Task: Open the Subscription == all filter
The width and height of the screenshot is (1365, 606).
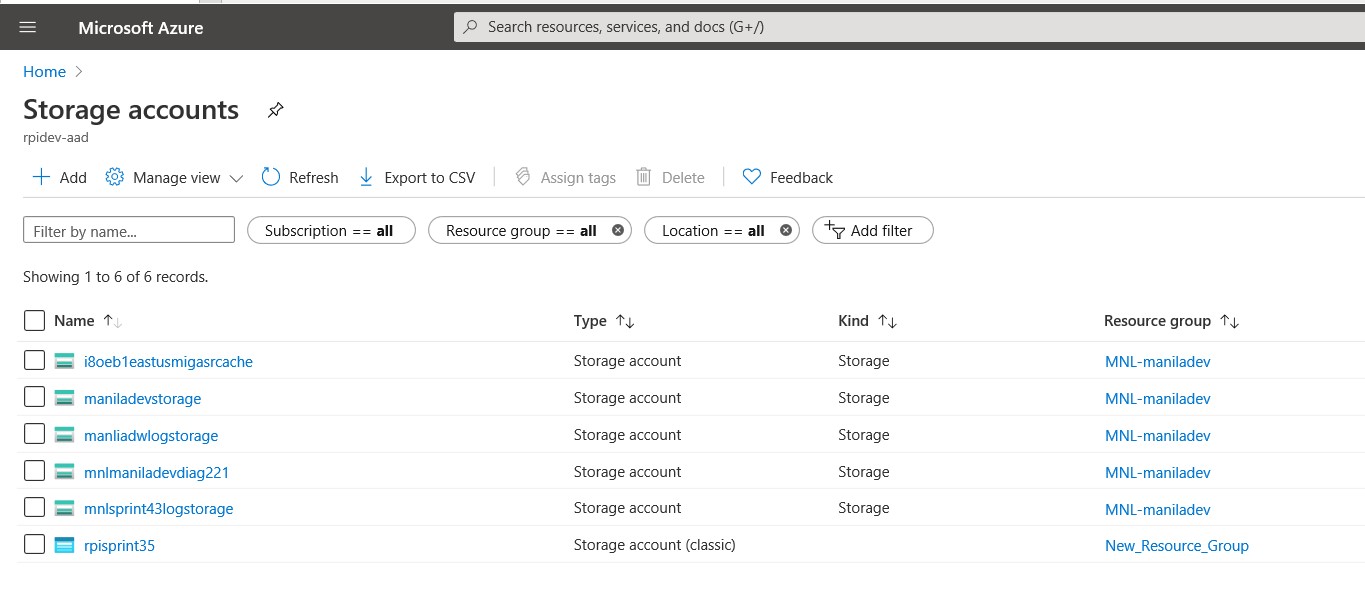Action: (x=330, y=231)
